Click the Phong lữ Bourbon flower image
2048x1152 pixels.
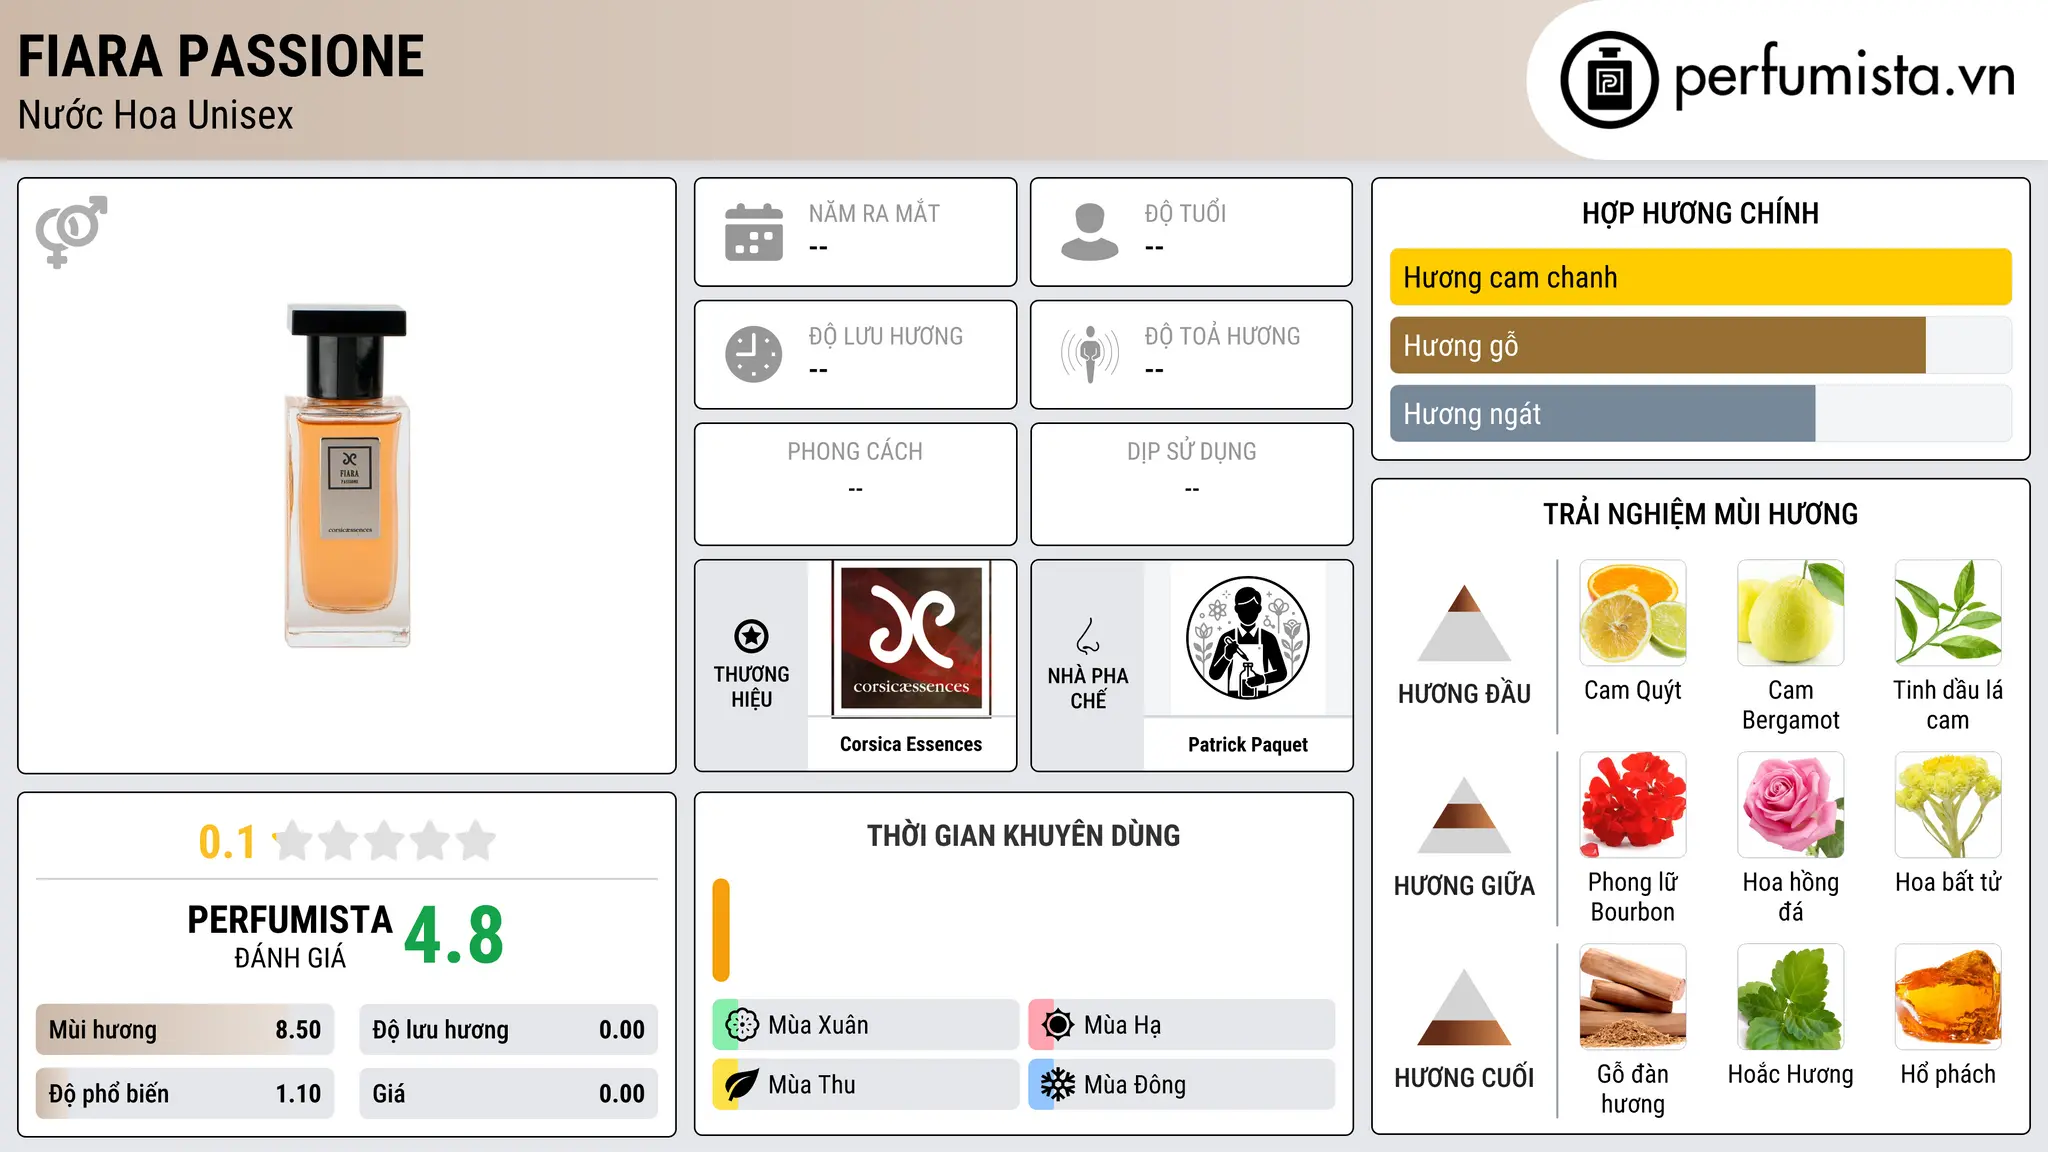pos(1633,805)
